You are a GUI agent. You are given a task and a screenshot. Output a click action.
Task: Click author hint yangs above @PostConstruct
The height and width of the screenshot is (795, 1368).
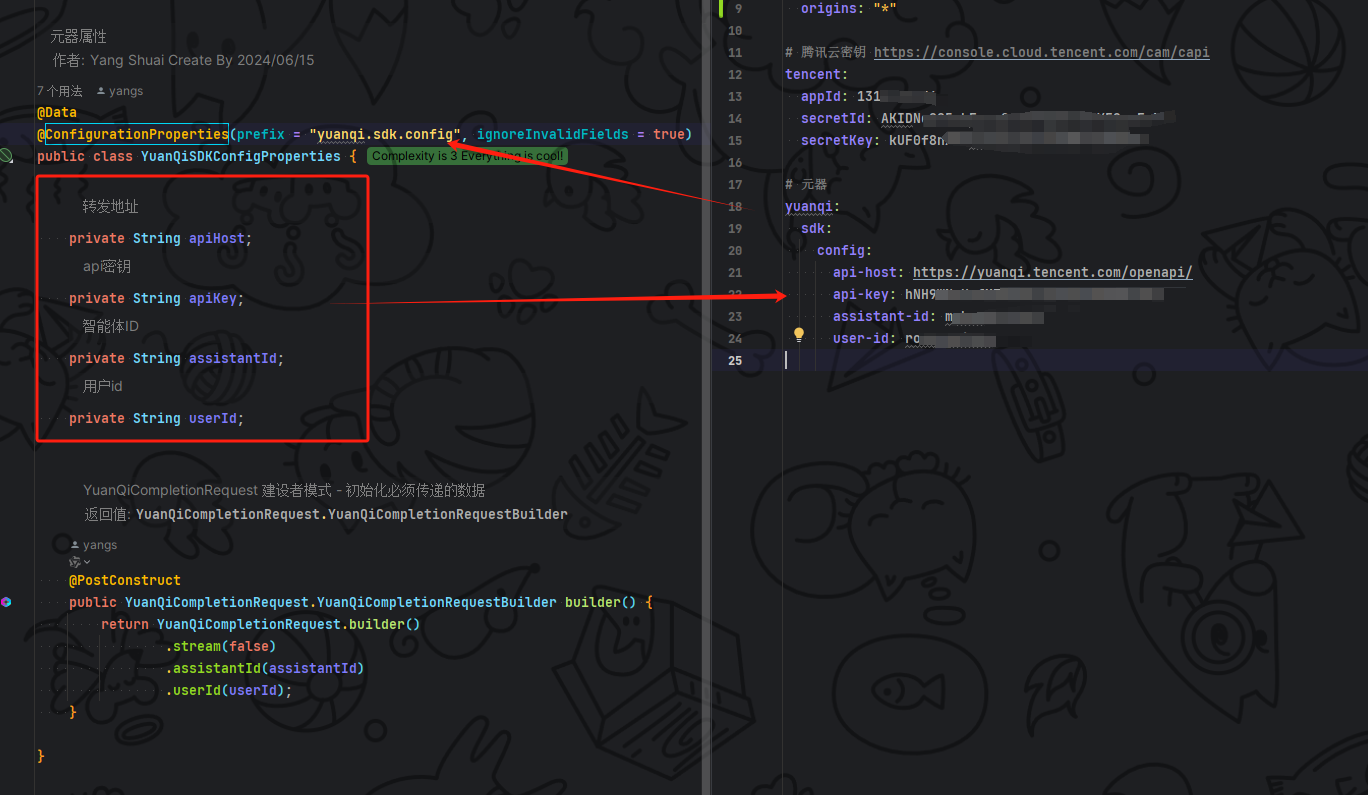click(x=94, y=545)
